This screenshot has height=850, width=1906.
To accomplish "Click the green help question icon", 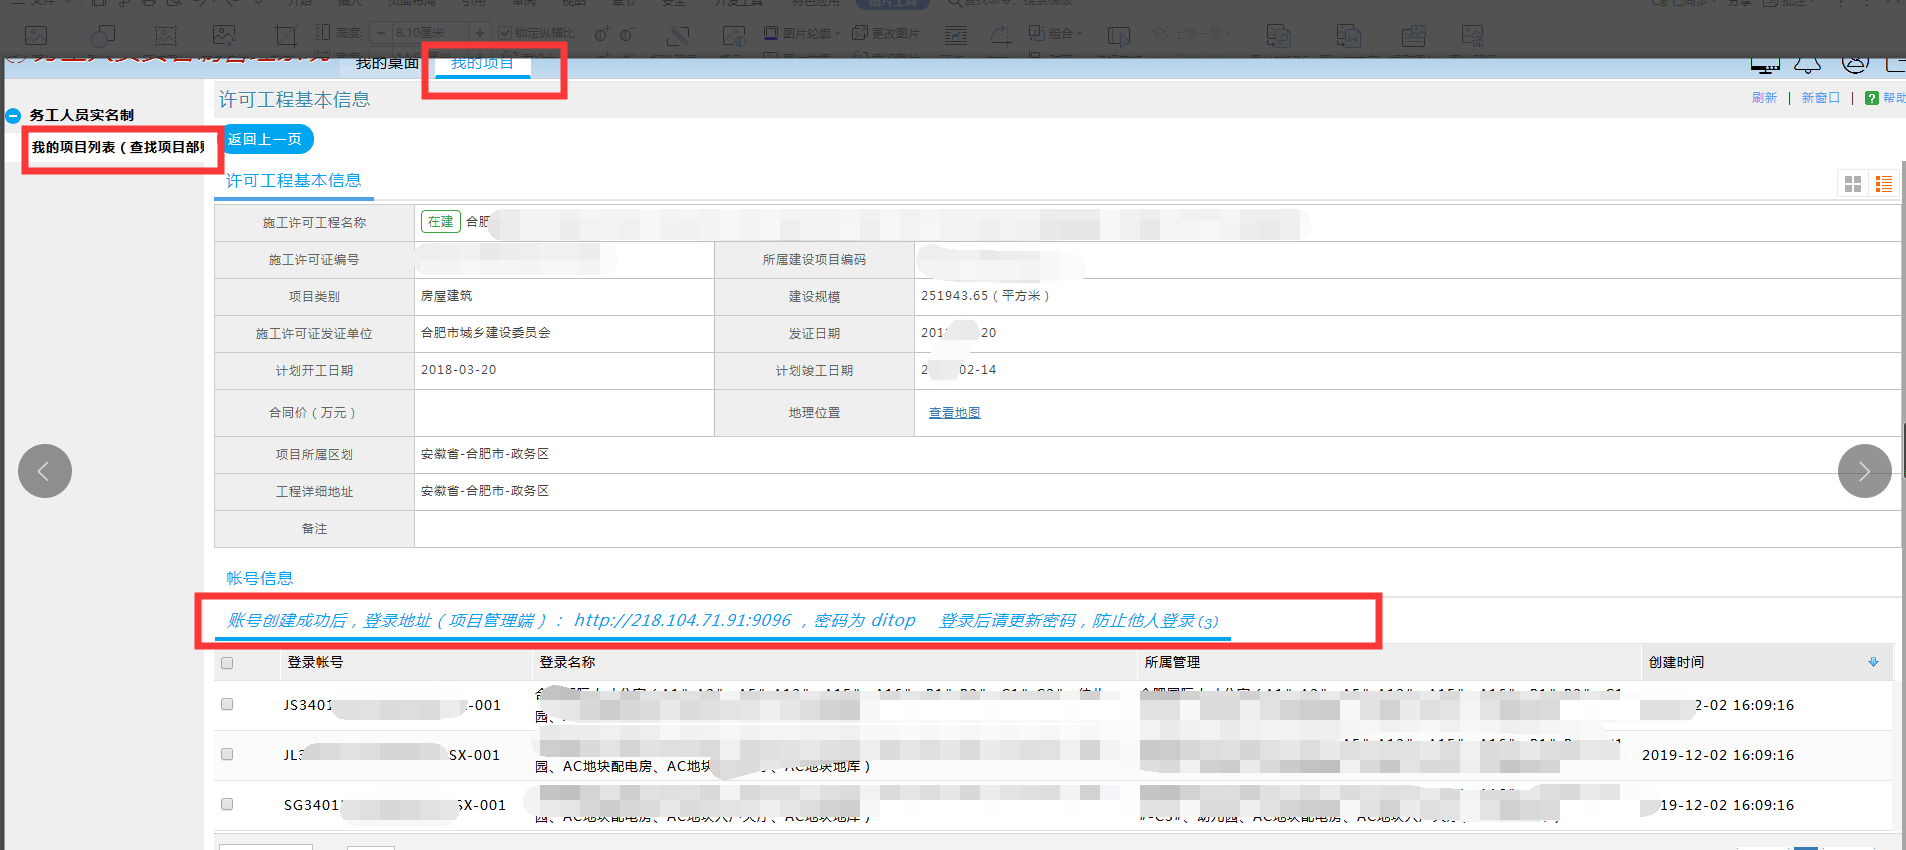I will coord(1871,98).
